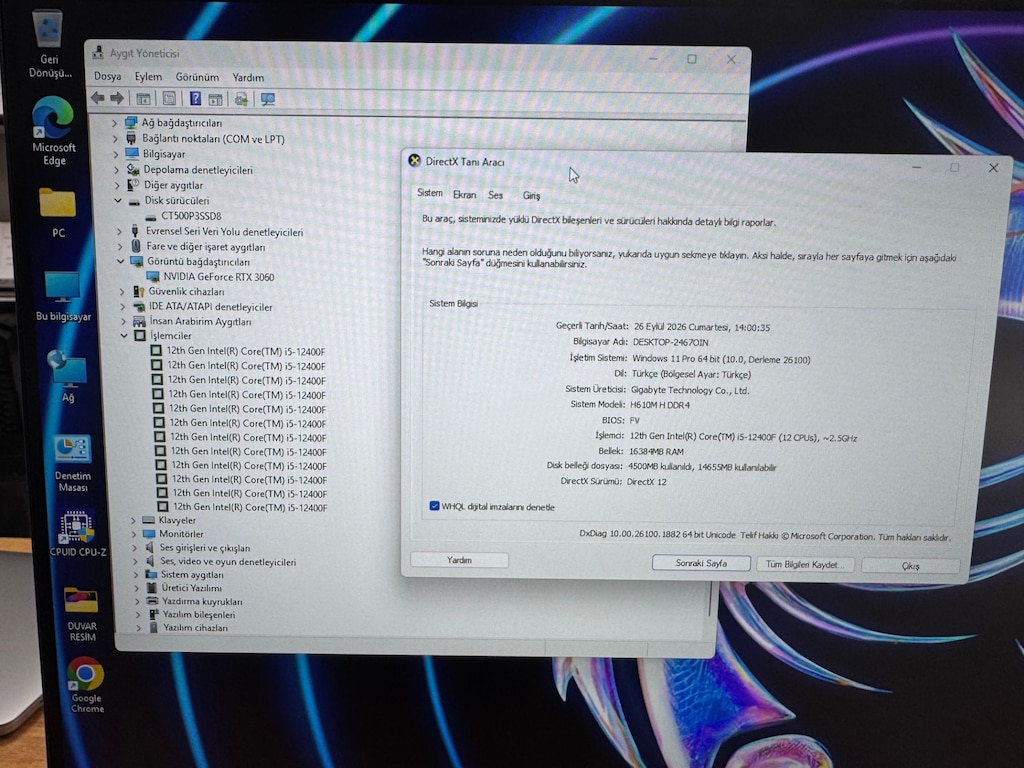Toggle the action pane toolbar icon
Image resolution: width=1024 pixels, height=768 pixels.
click(x=215, y=99)
